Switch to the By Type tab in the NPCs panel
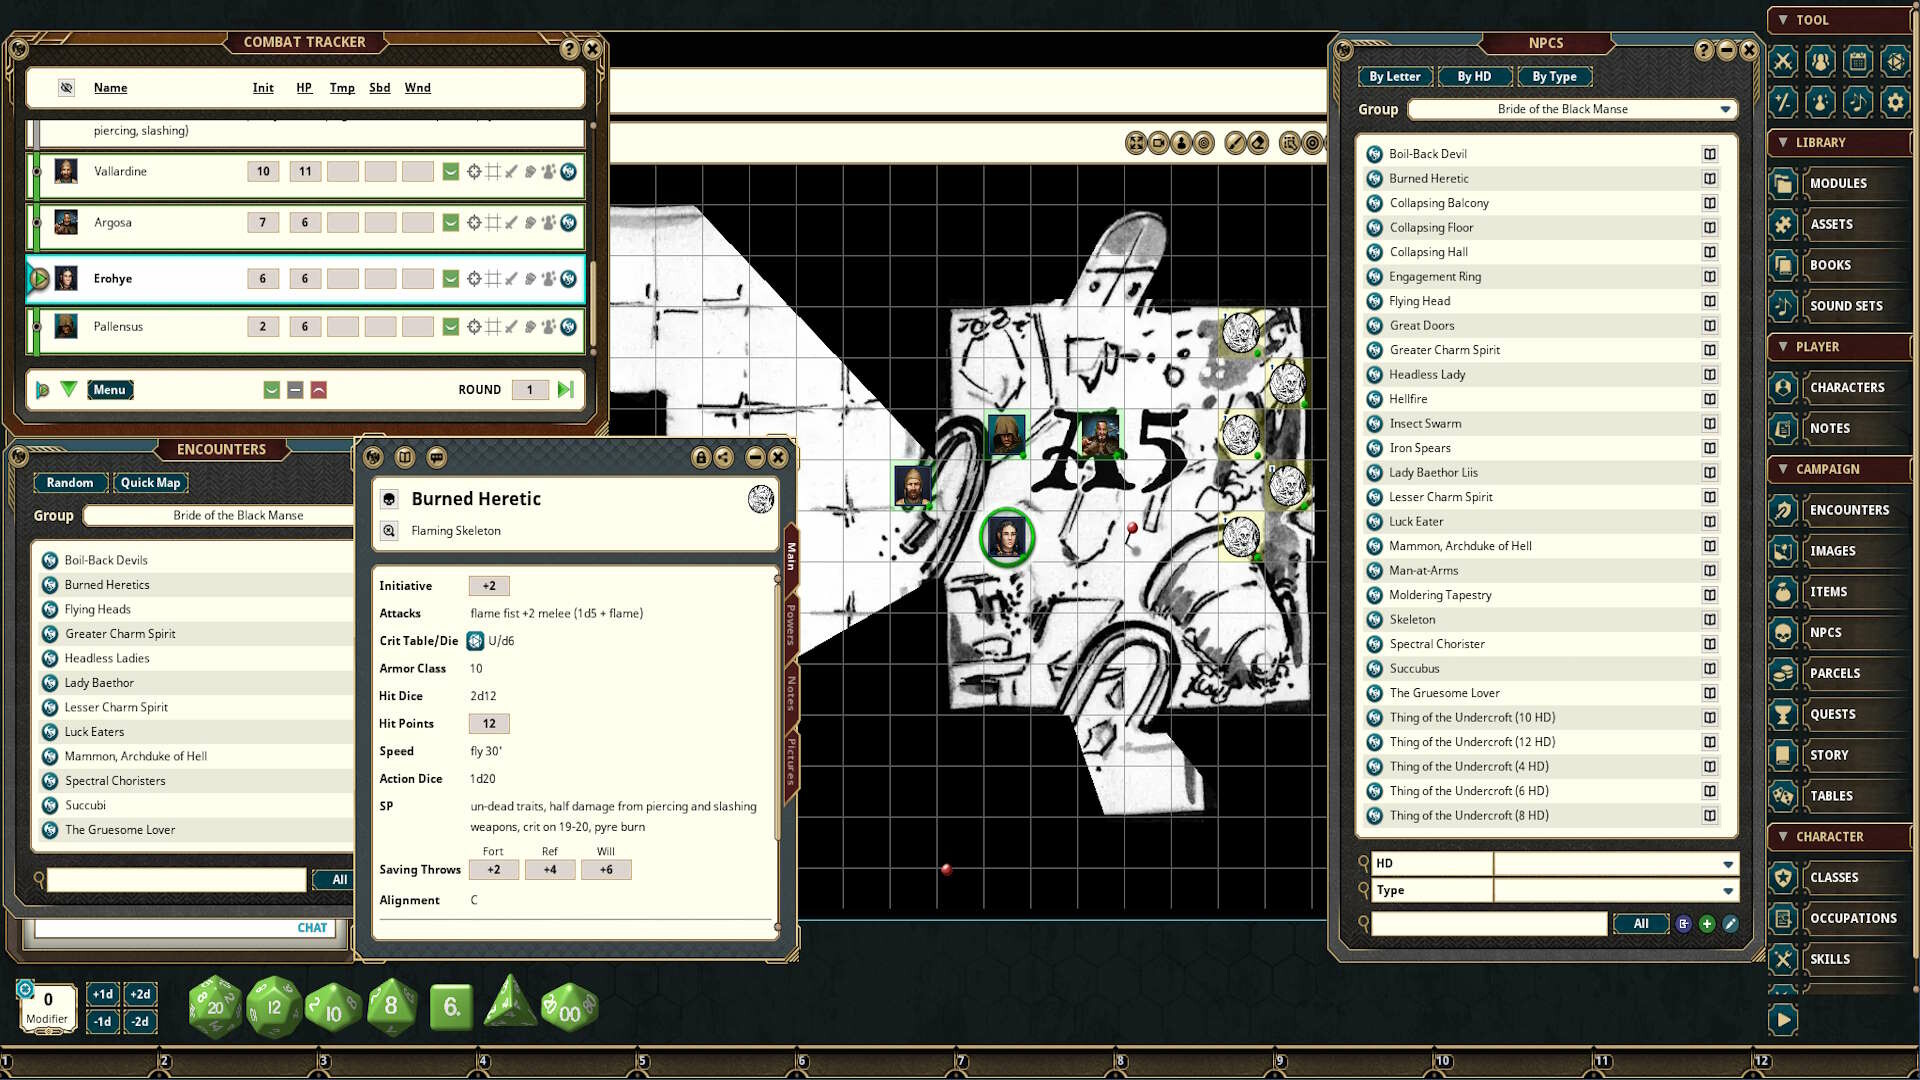Image resolution: width=1920 pixels, height=1080 pixels. coord(1555,76)
